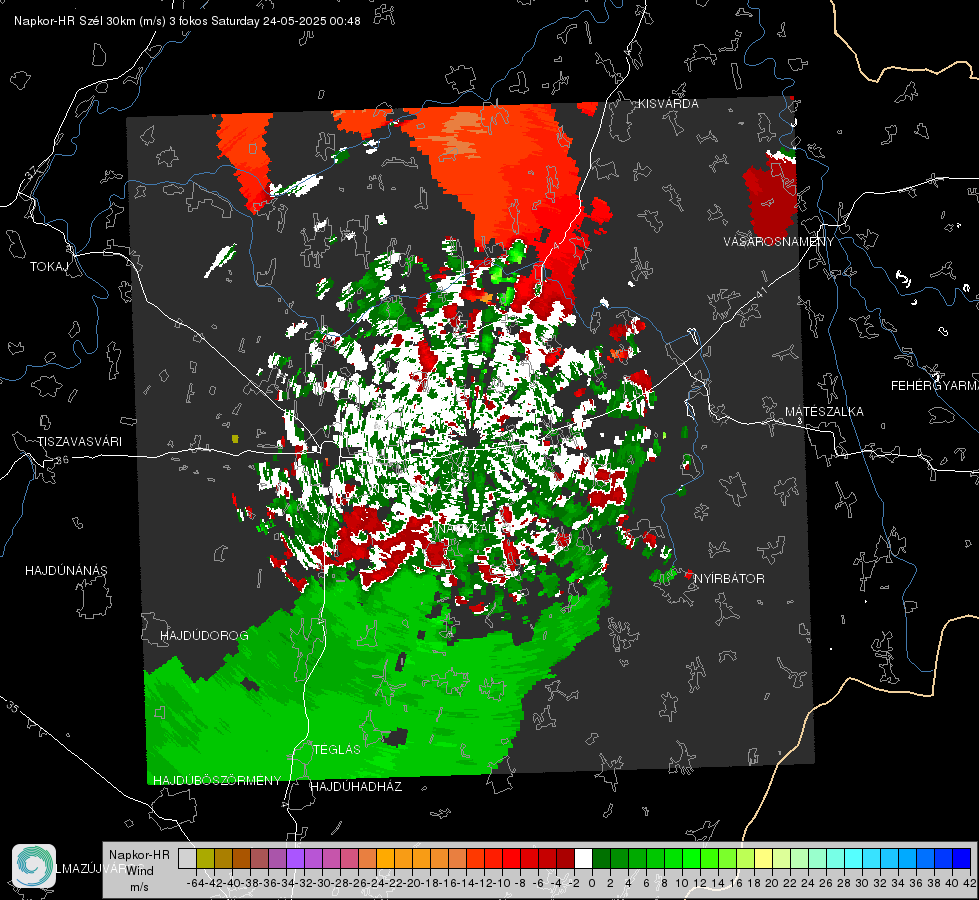The height and width of the screenshot is (900, 979).
Task: Click the NAGYKÁLLÓ label over radar echoes
Action: tap(474, 529)
